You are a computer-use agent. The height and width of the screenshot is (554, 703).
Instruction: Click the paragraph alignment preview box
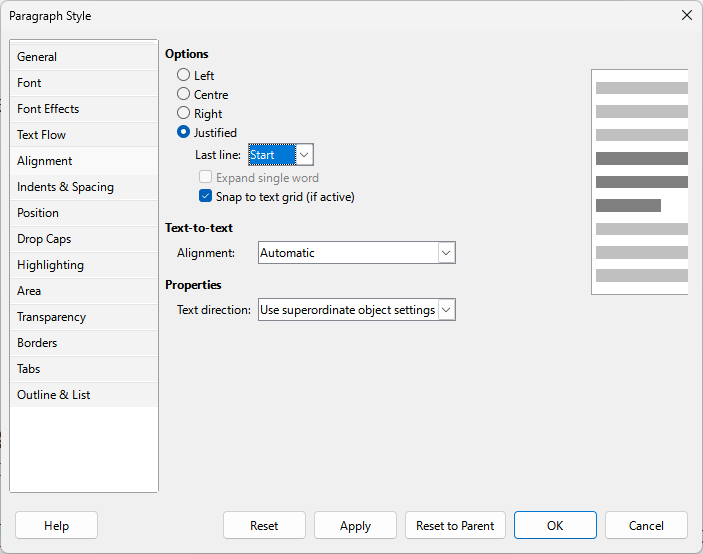(640, 182)
